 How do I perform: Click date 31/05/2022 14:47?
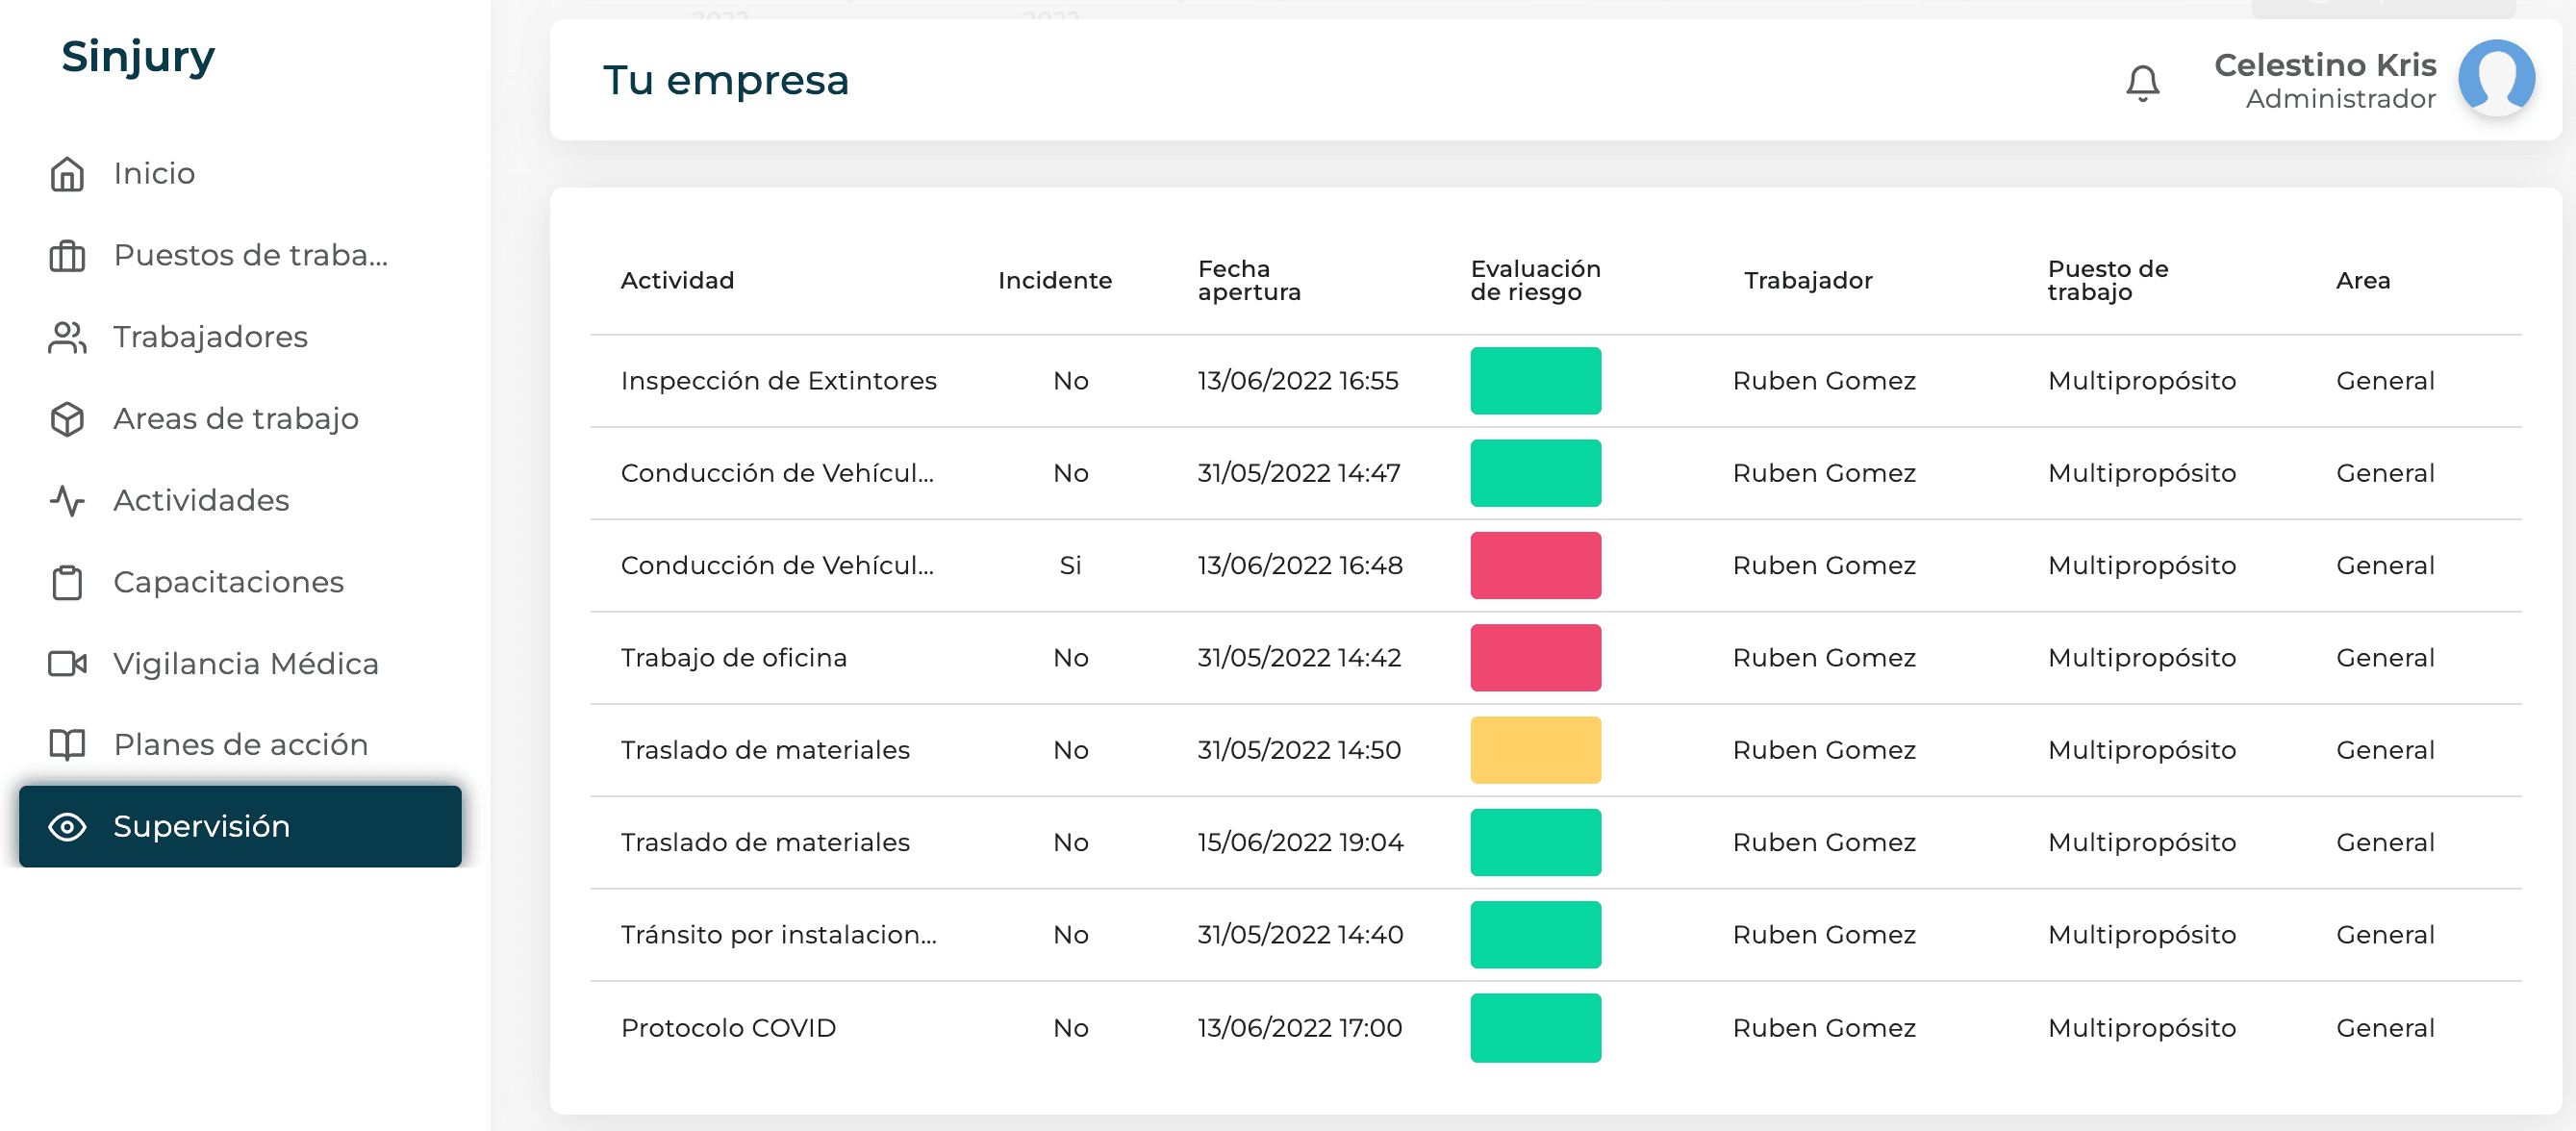pos(1299,473)
